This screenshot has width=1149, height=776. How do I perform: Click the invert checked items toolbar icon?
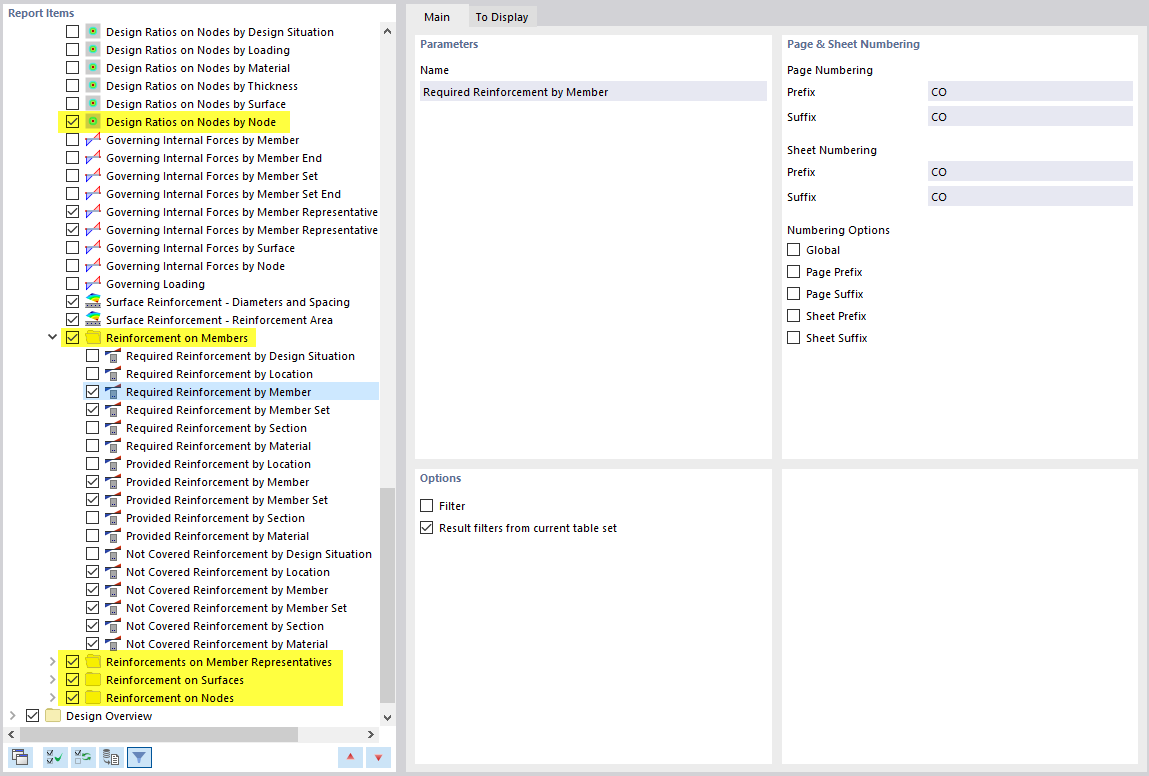83,757
